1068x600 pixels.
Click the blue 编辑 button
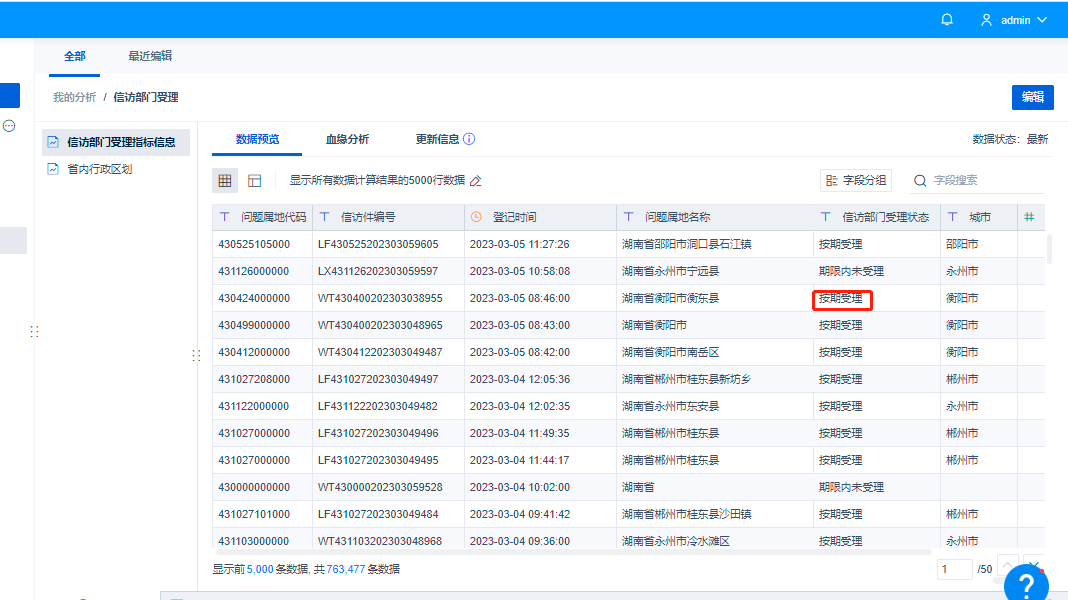1033,97
